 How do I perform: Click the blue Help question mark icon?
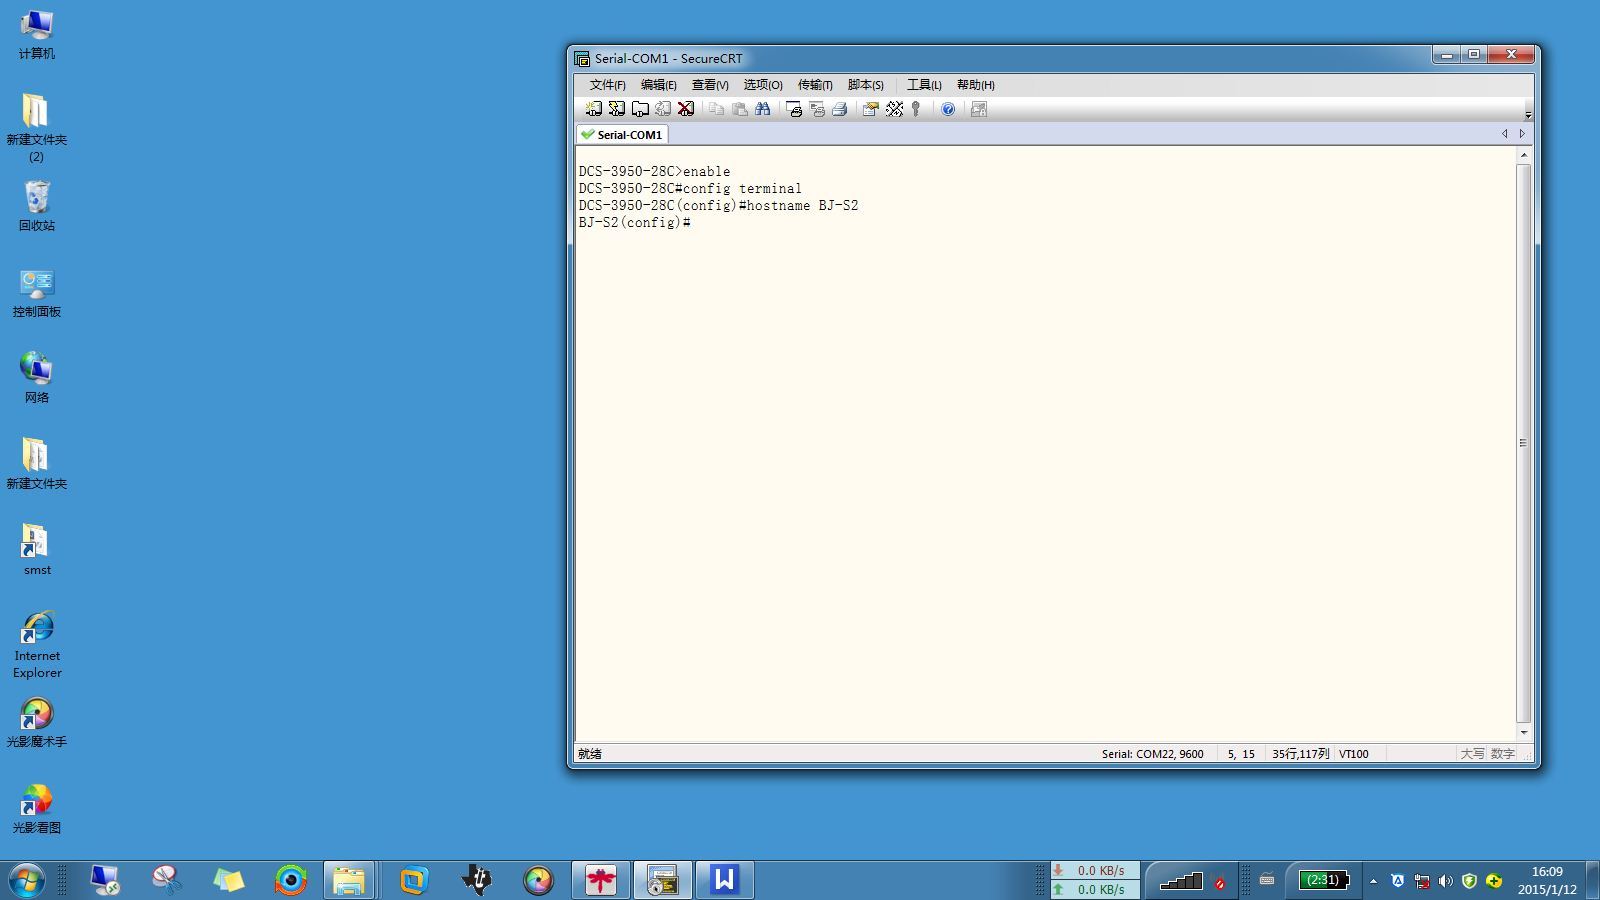coord(948,109)
